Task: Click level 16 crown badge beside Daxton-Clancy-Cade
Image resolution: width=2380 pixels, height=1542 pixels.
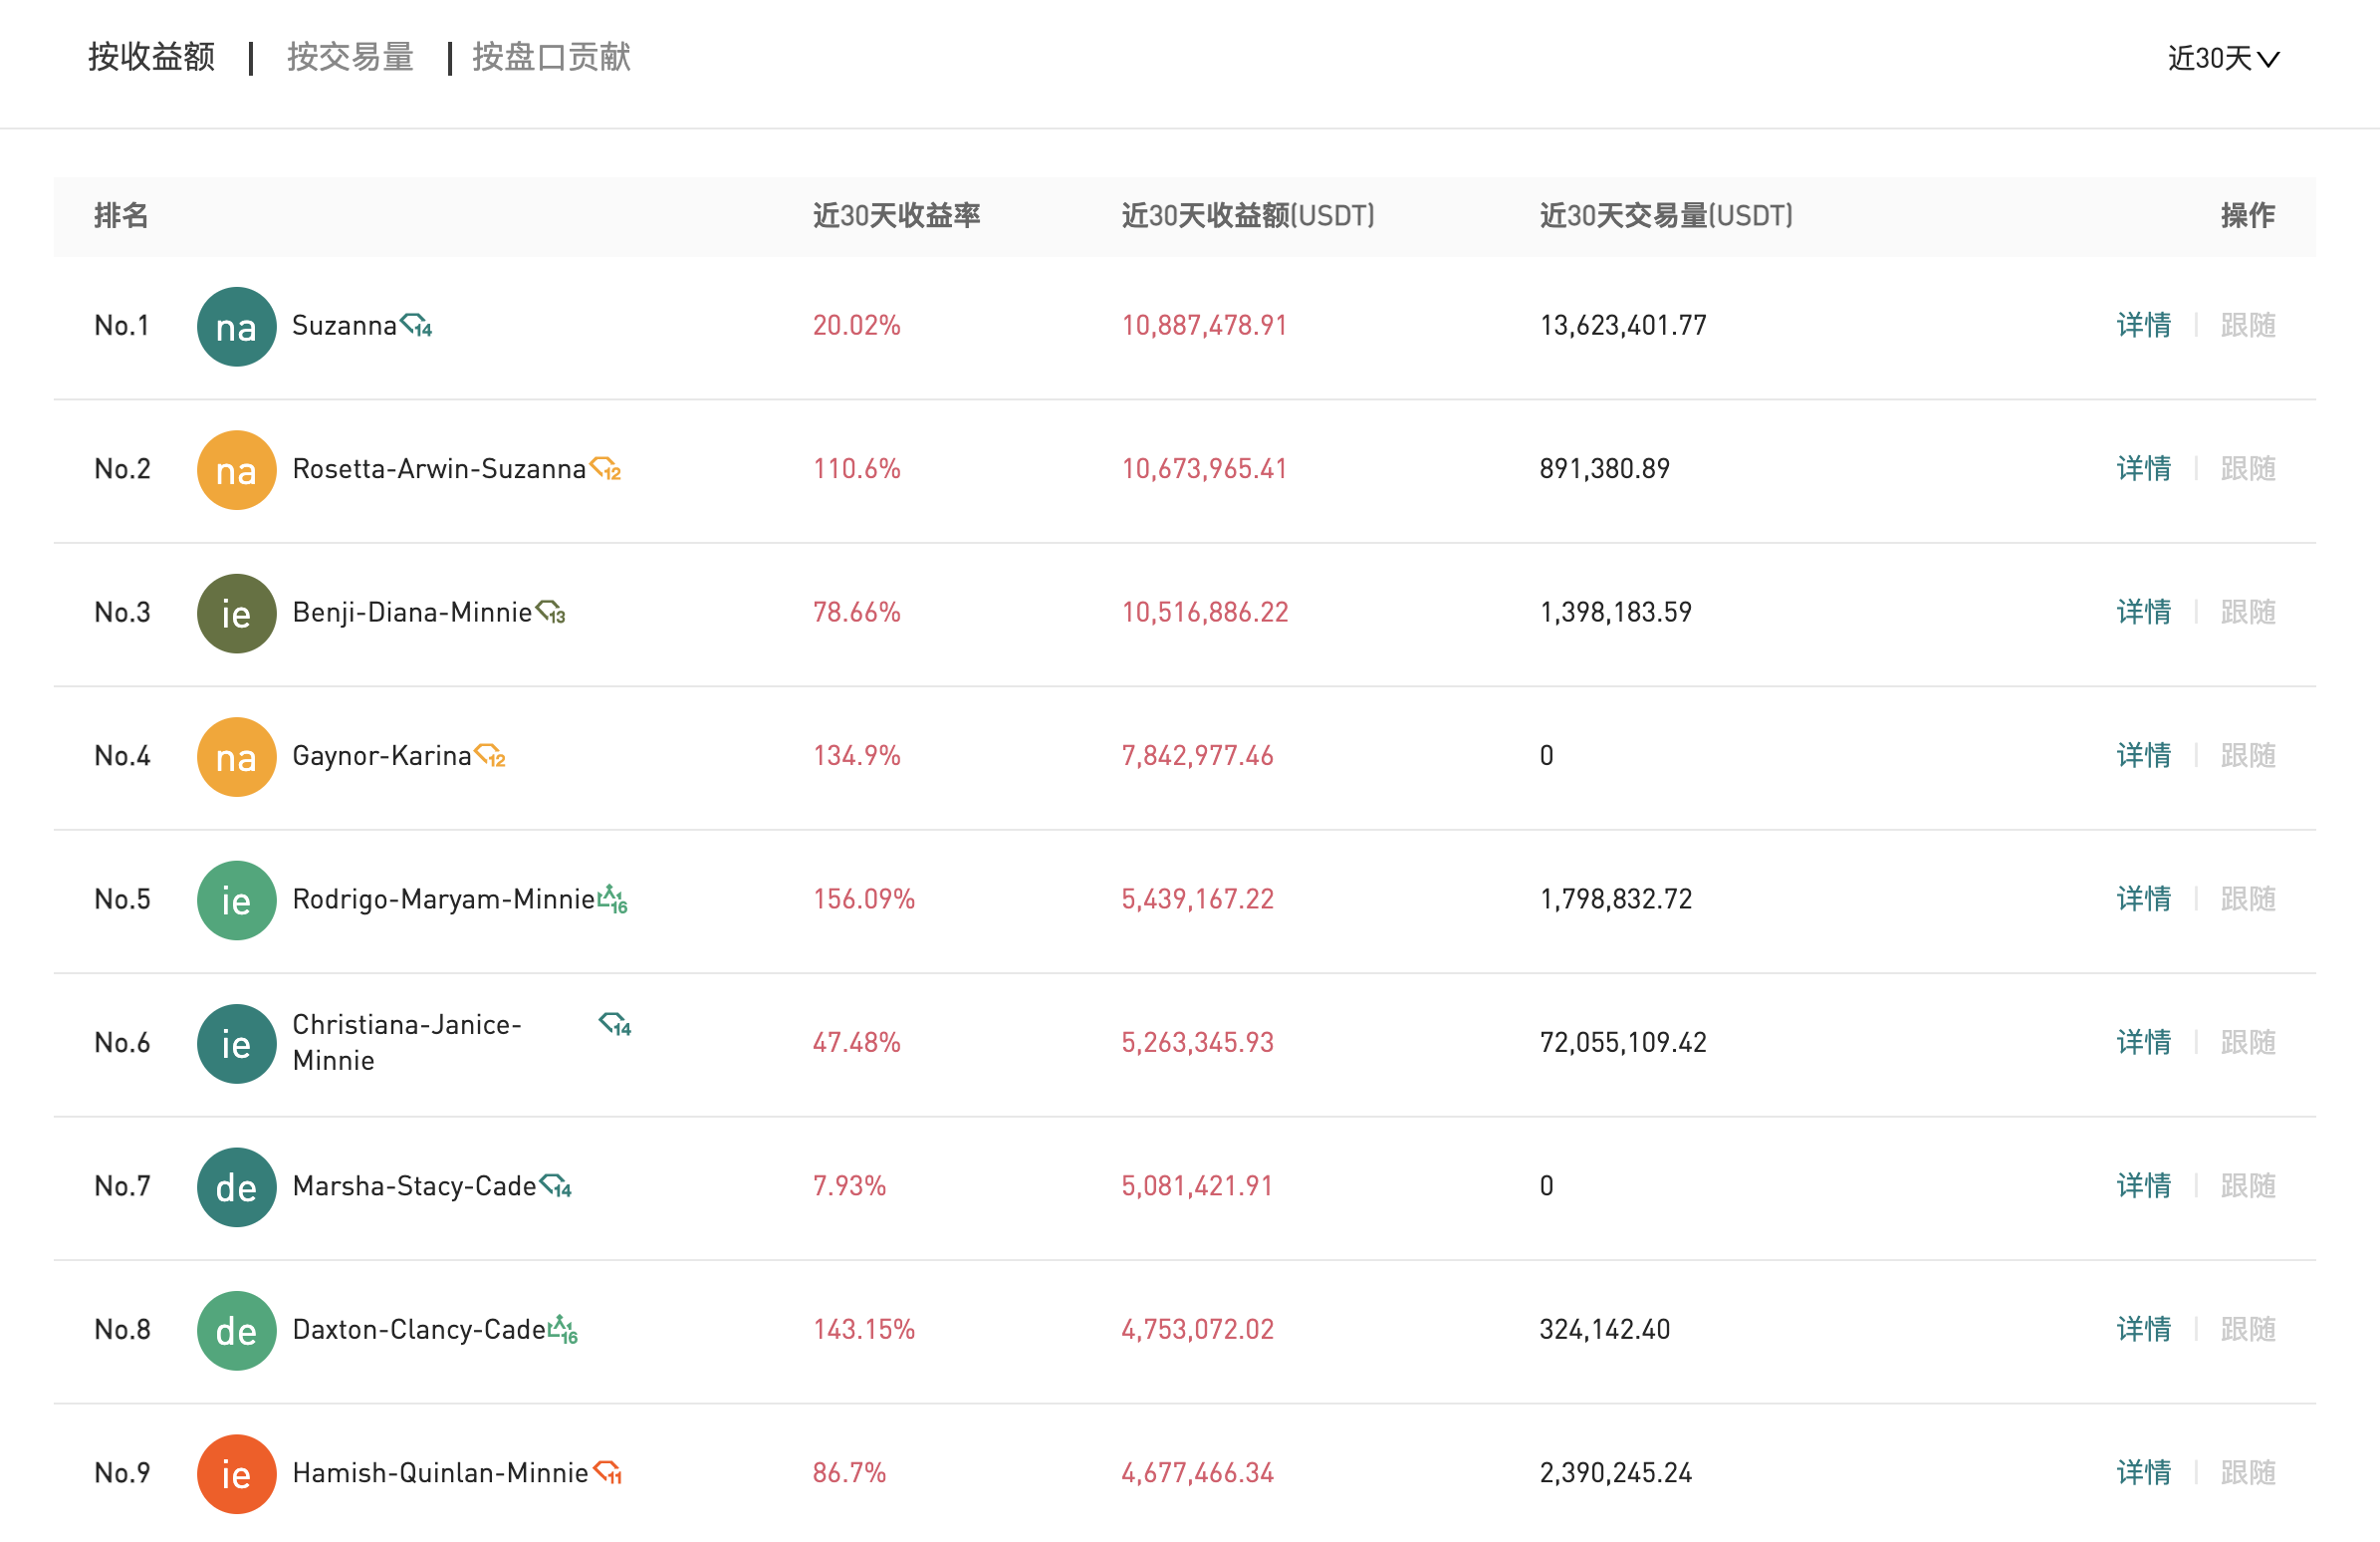Action: click(563, 1329)
